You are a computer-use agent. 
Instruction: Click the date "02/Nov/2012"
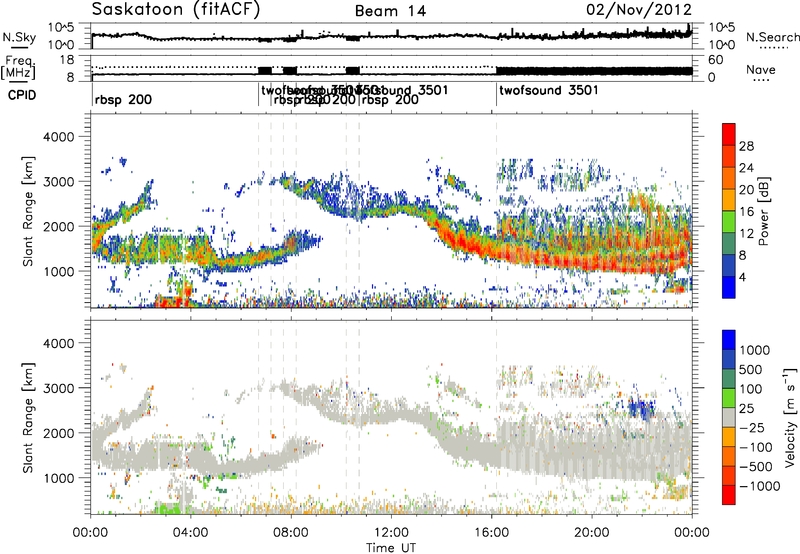(x=639, y=10)
